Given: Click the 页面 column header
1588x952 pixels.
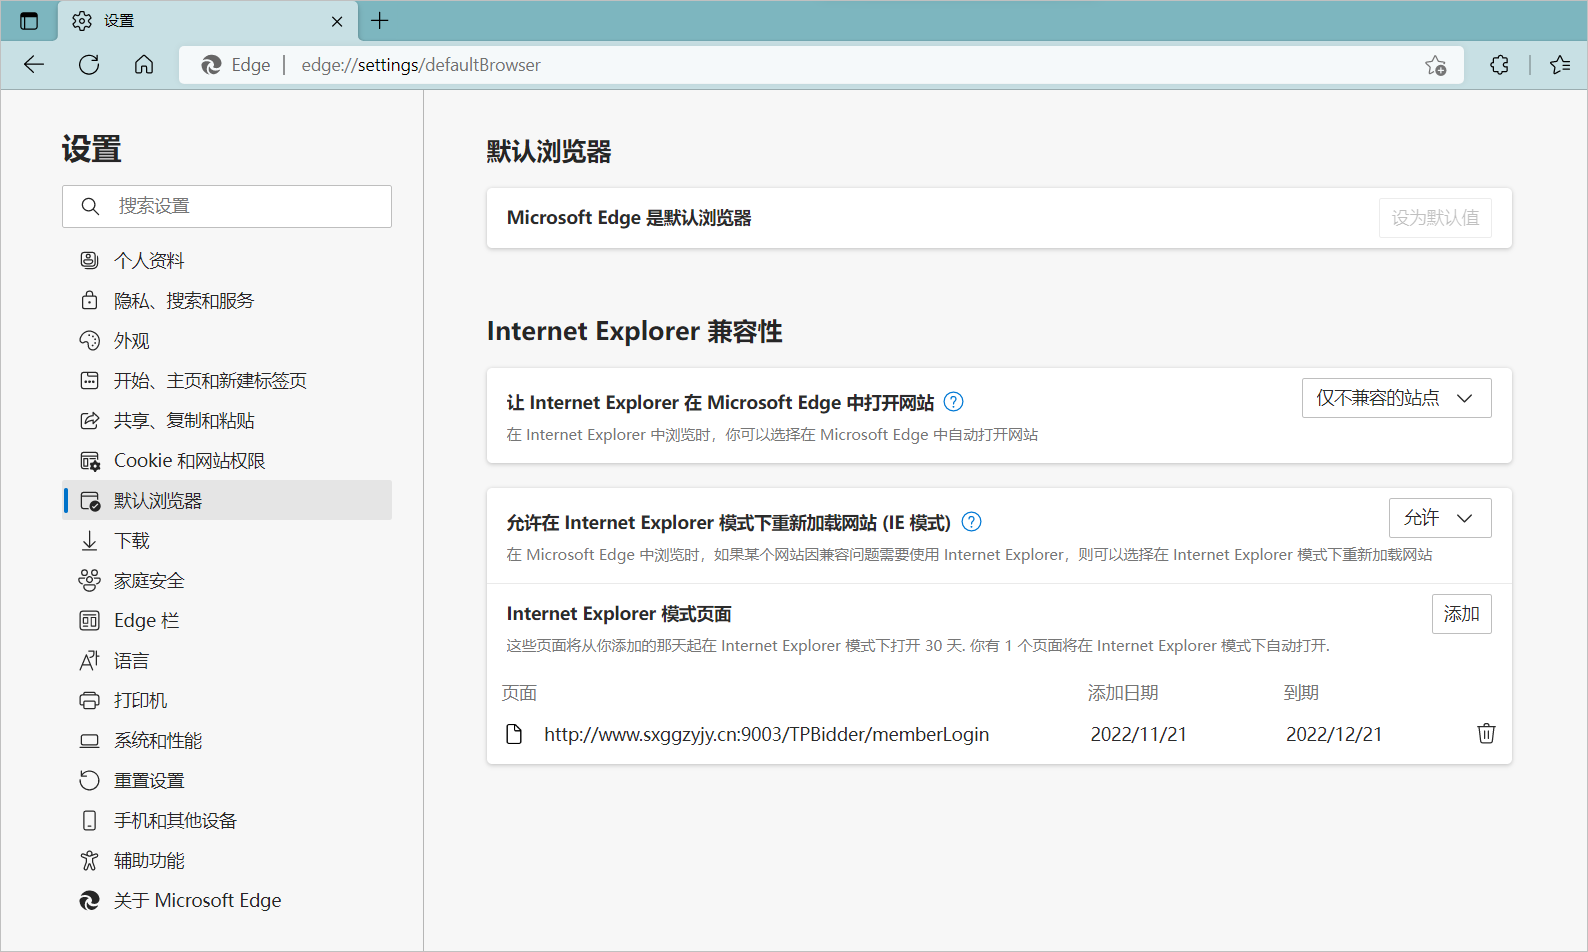Looking at the screenshot, I should click(519, 693).
